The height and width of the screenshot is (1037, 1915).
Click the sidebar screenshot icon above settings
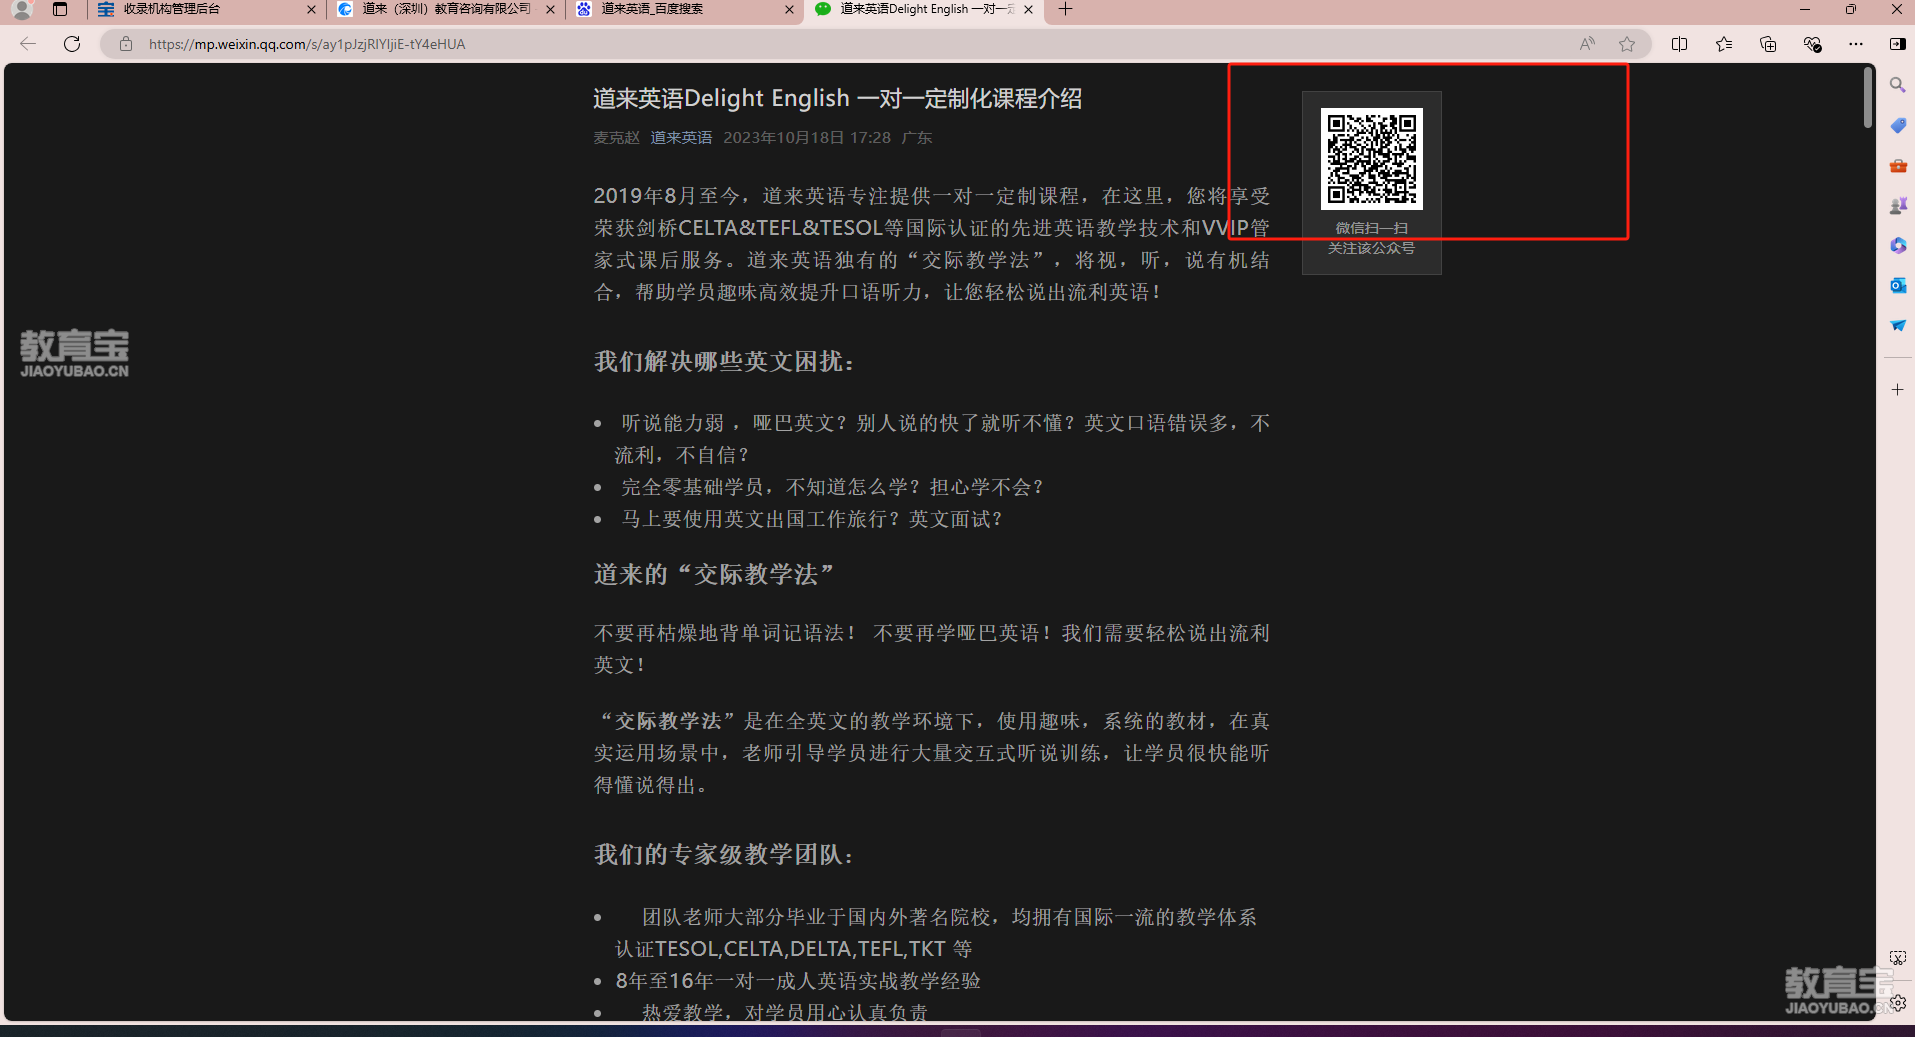tap(1897, 958)
